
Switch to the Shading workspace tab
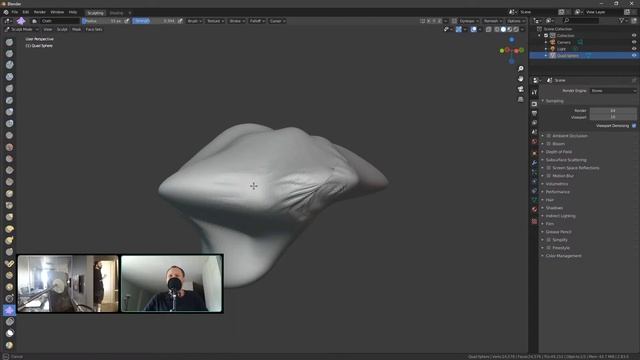[x=116, y=13]
